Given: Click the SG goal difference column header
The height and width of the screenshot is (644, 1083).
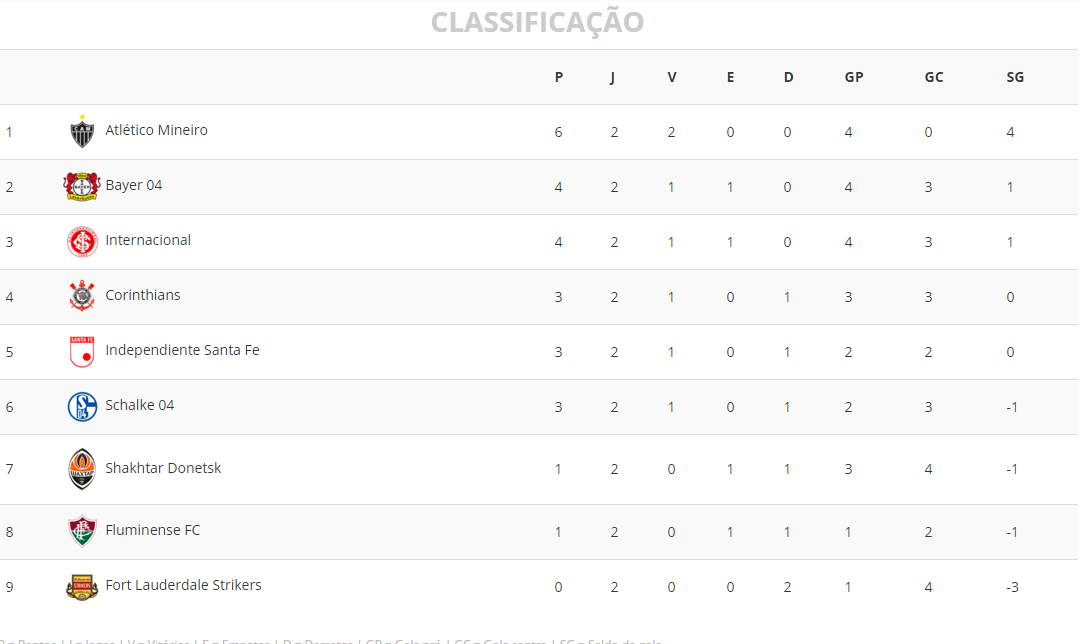Looking at the screenshot, I should [1015, 77].
